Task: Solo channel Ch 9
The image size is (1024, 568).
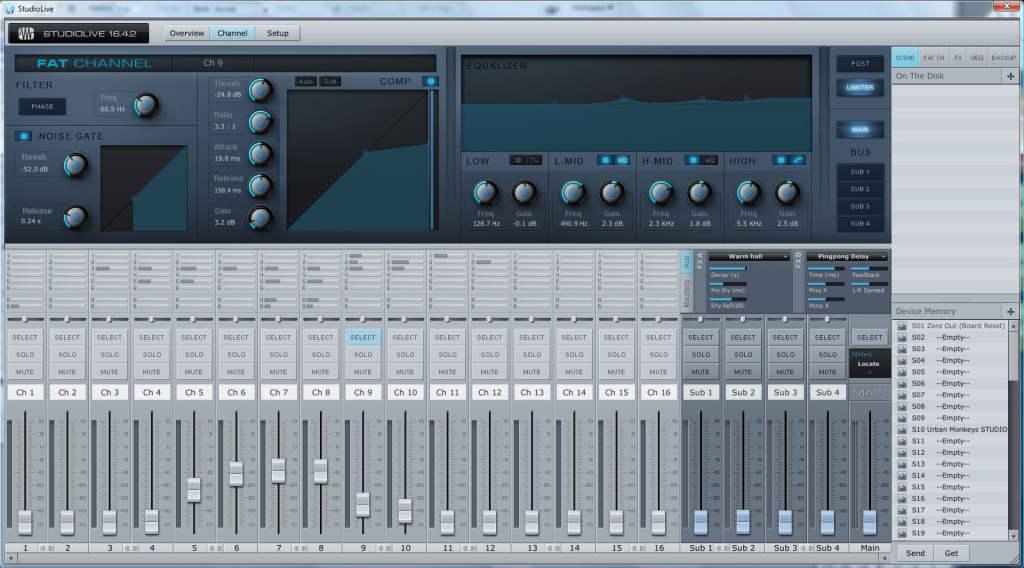Action: point(362,355)
